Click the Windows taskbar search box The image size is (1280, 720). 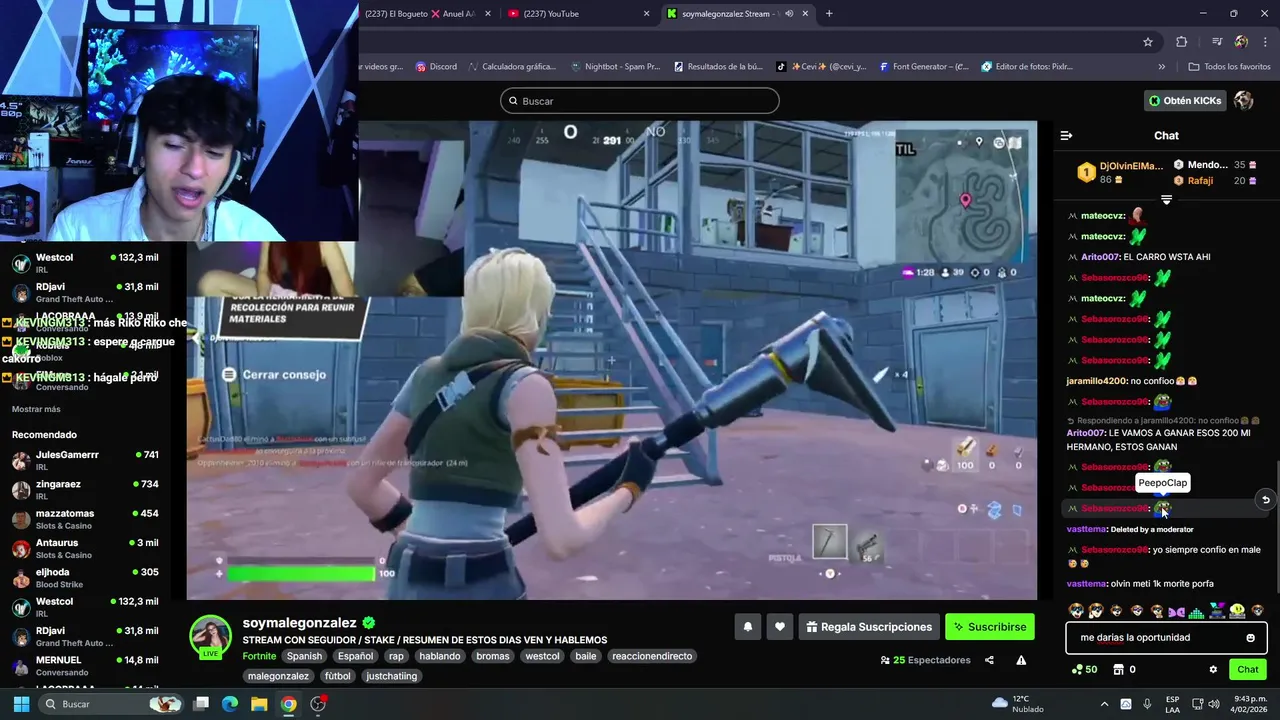[112, 704]
